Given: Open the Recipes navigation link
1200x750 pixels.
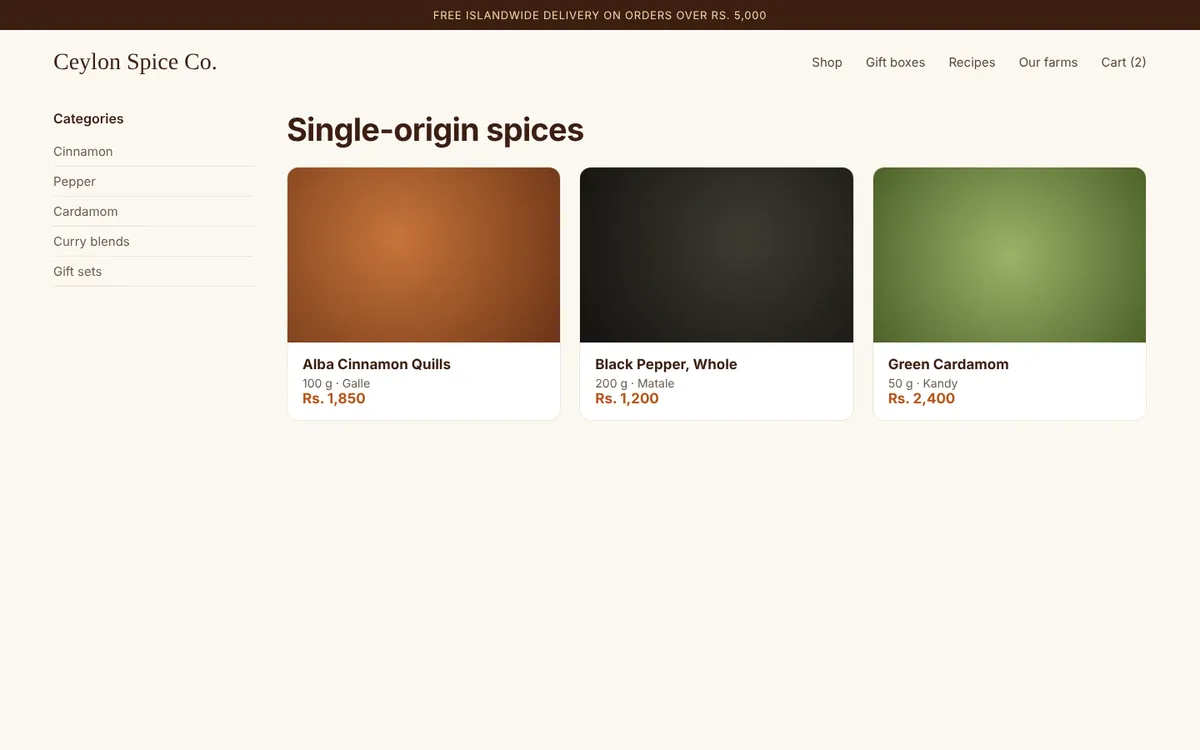Looking at the screenshot, I should pos(972,62).
